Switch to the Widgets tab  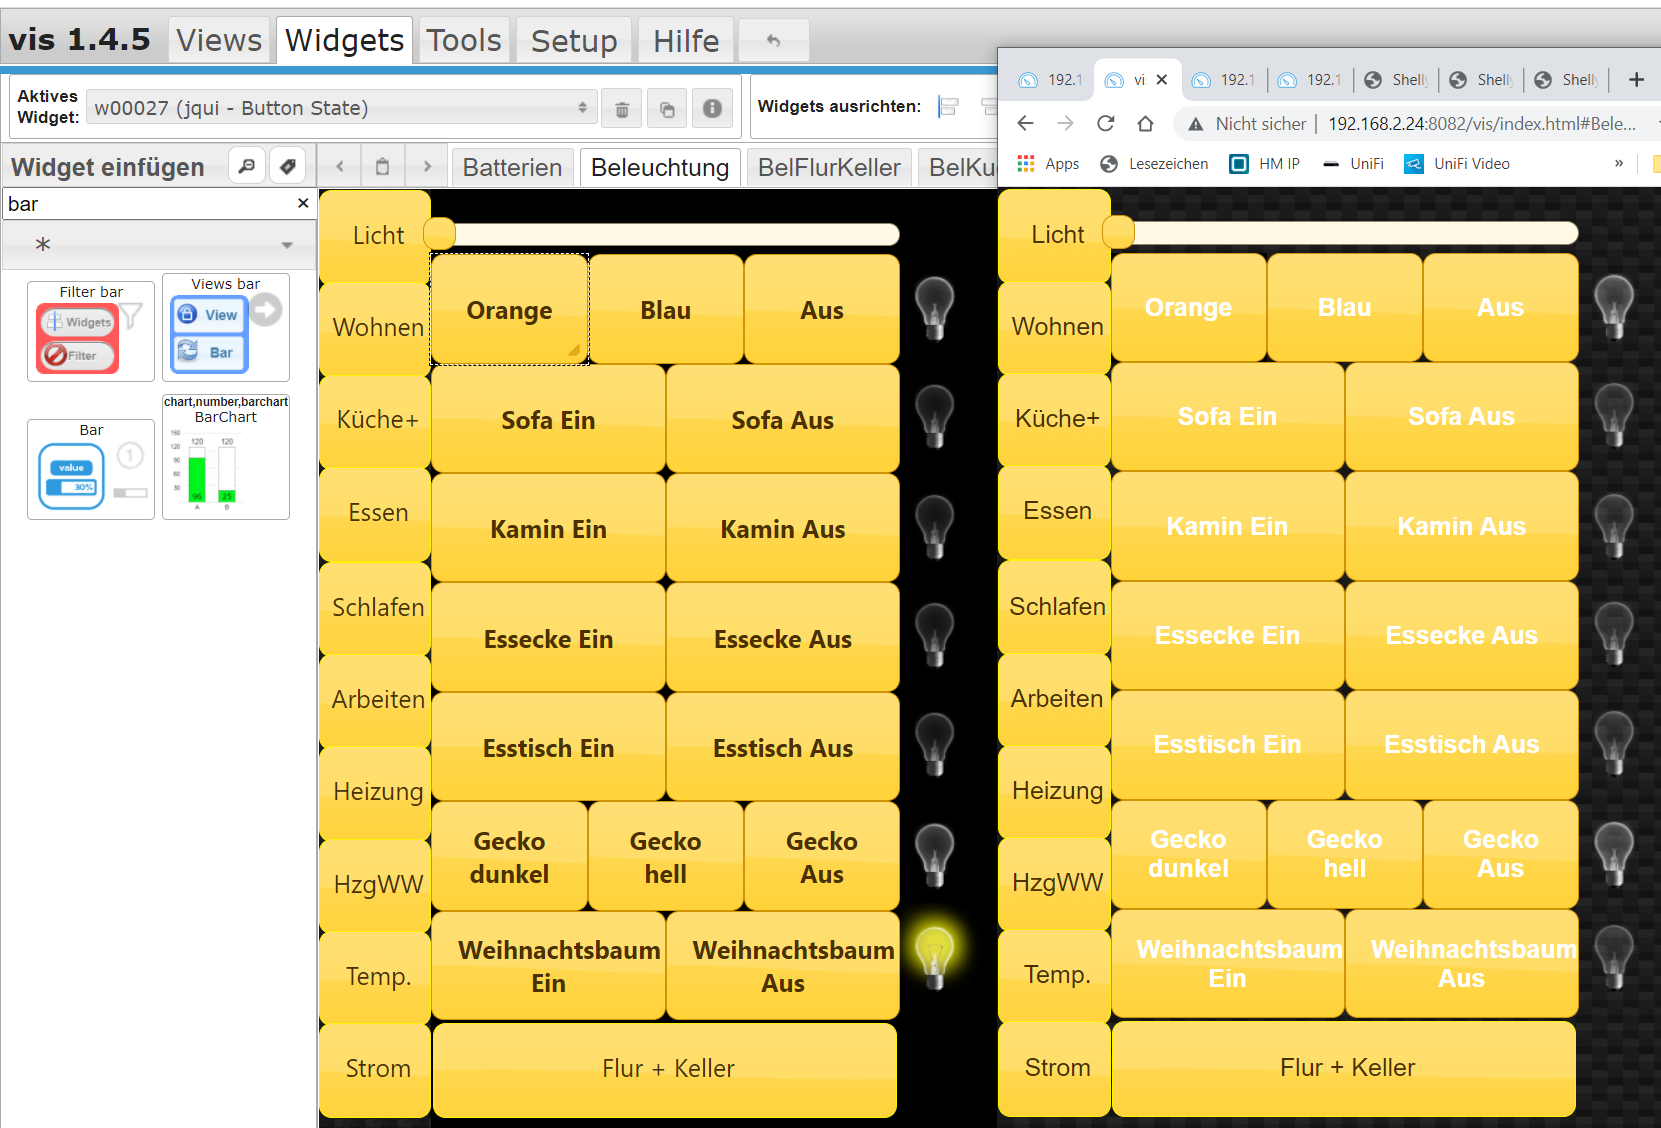click(x=344, y=40)
